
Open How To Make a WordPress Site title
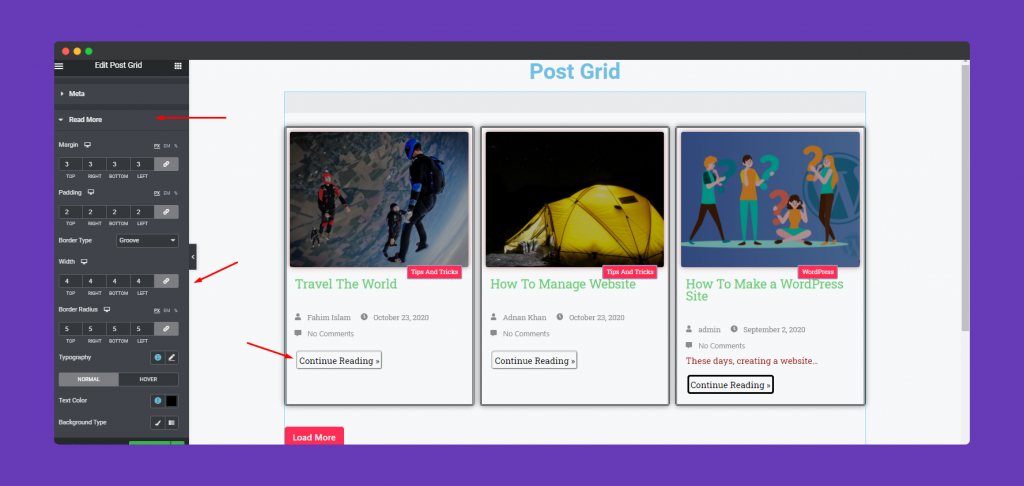pyautogui.click(x=764, y=290)
